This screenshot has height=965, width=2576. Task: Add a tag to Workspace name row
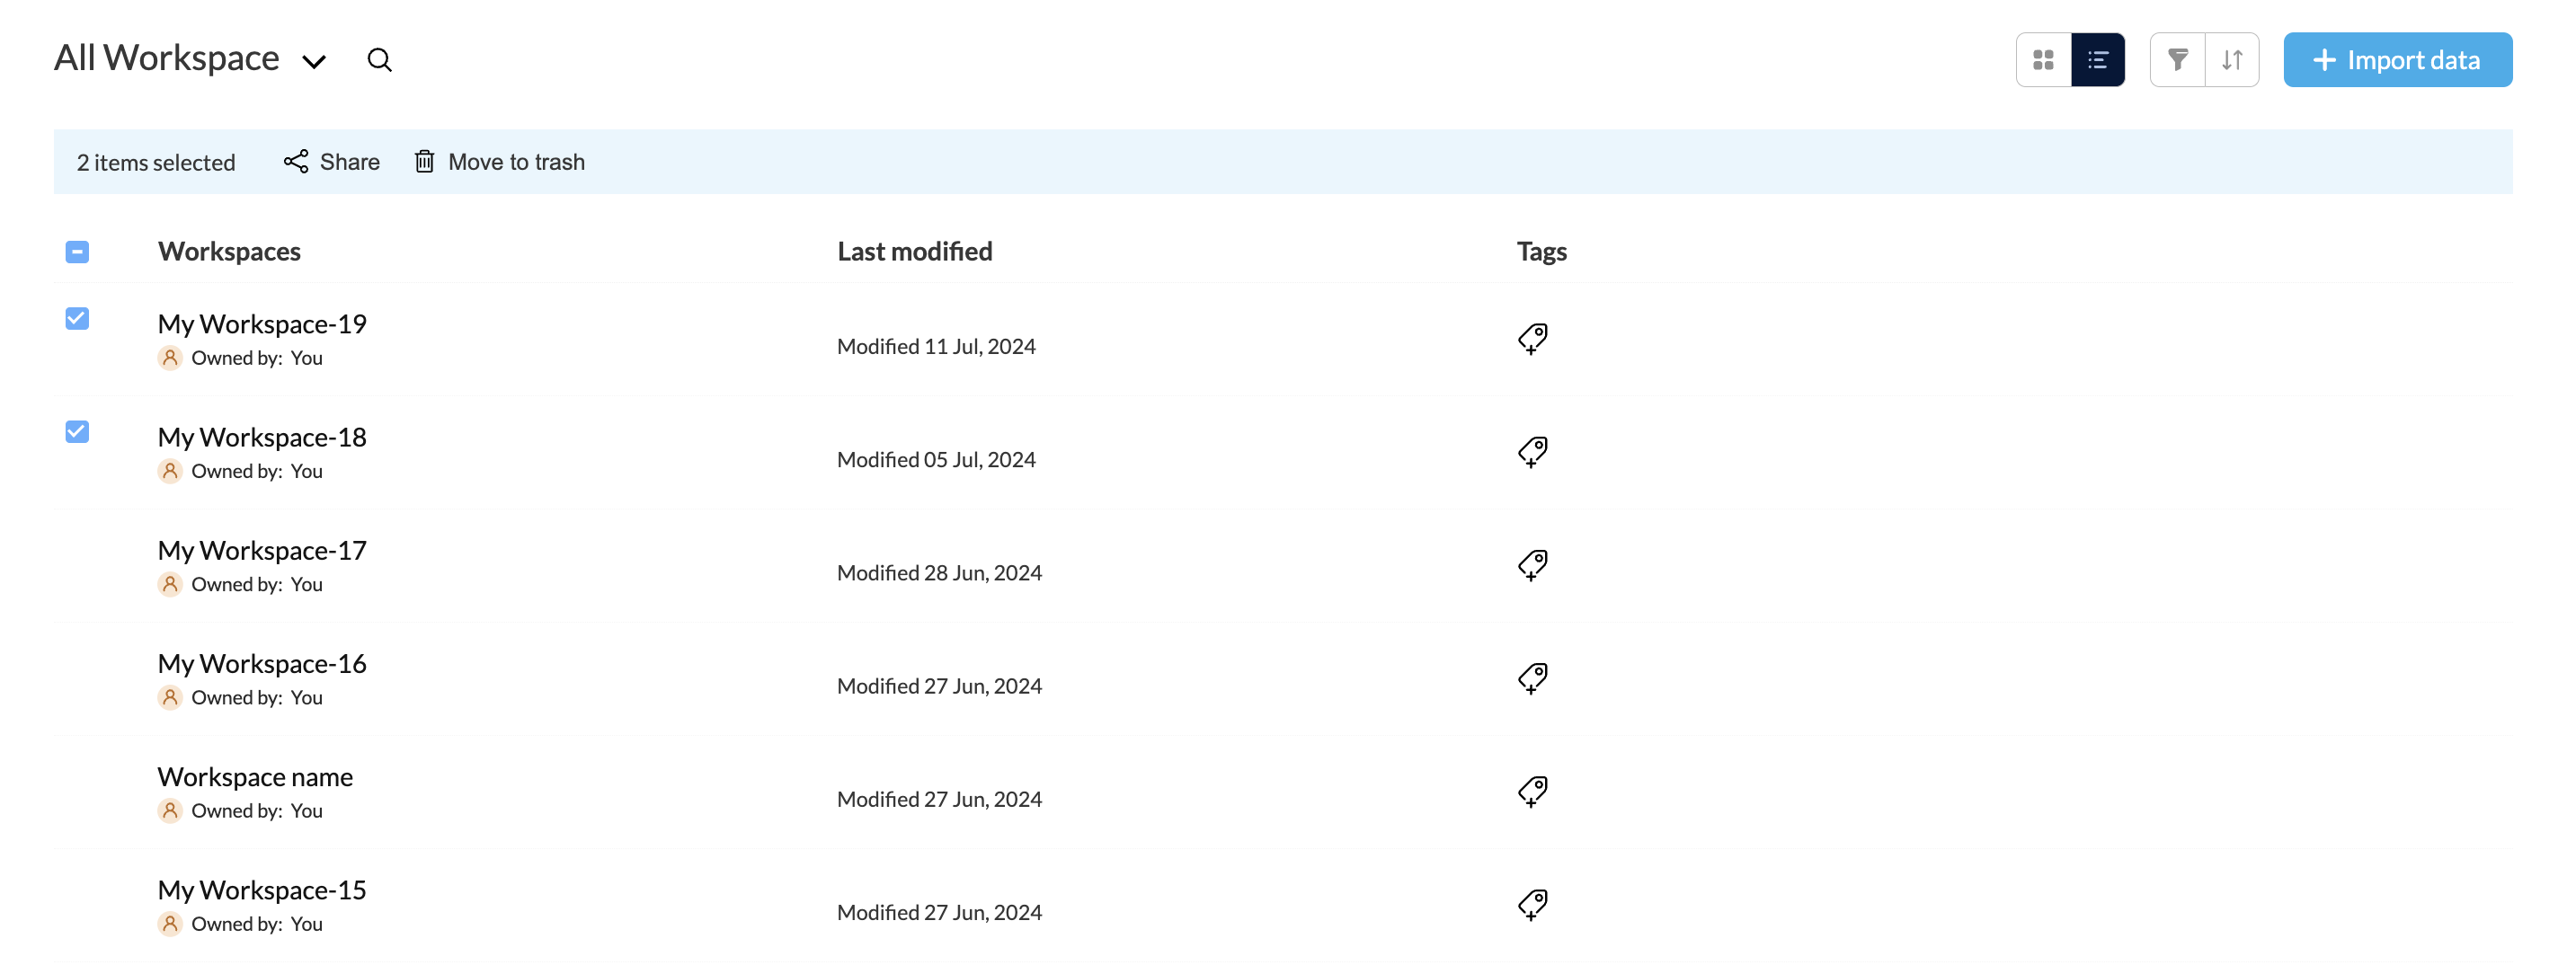coord(1532,792)
